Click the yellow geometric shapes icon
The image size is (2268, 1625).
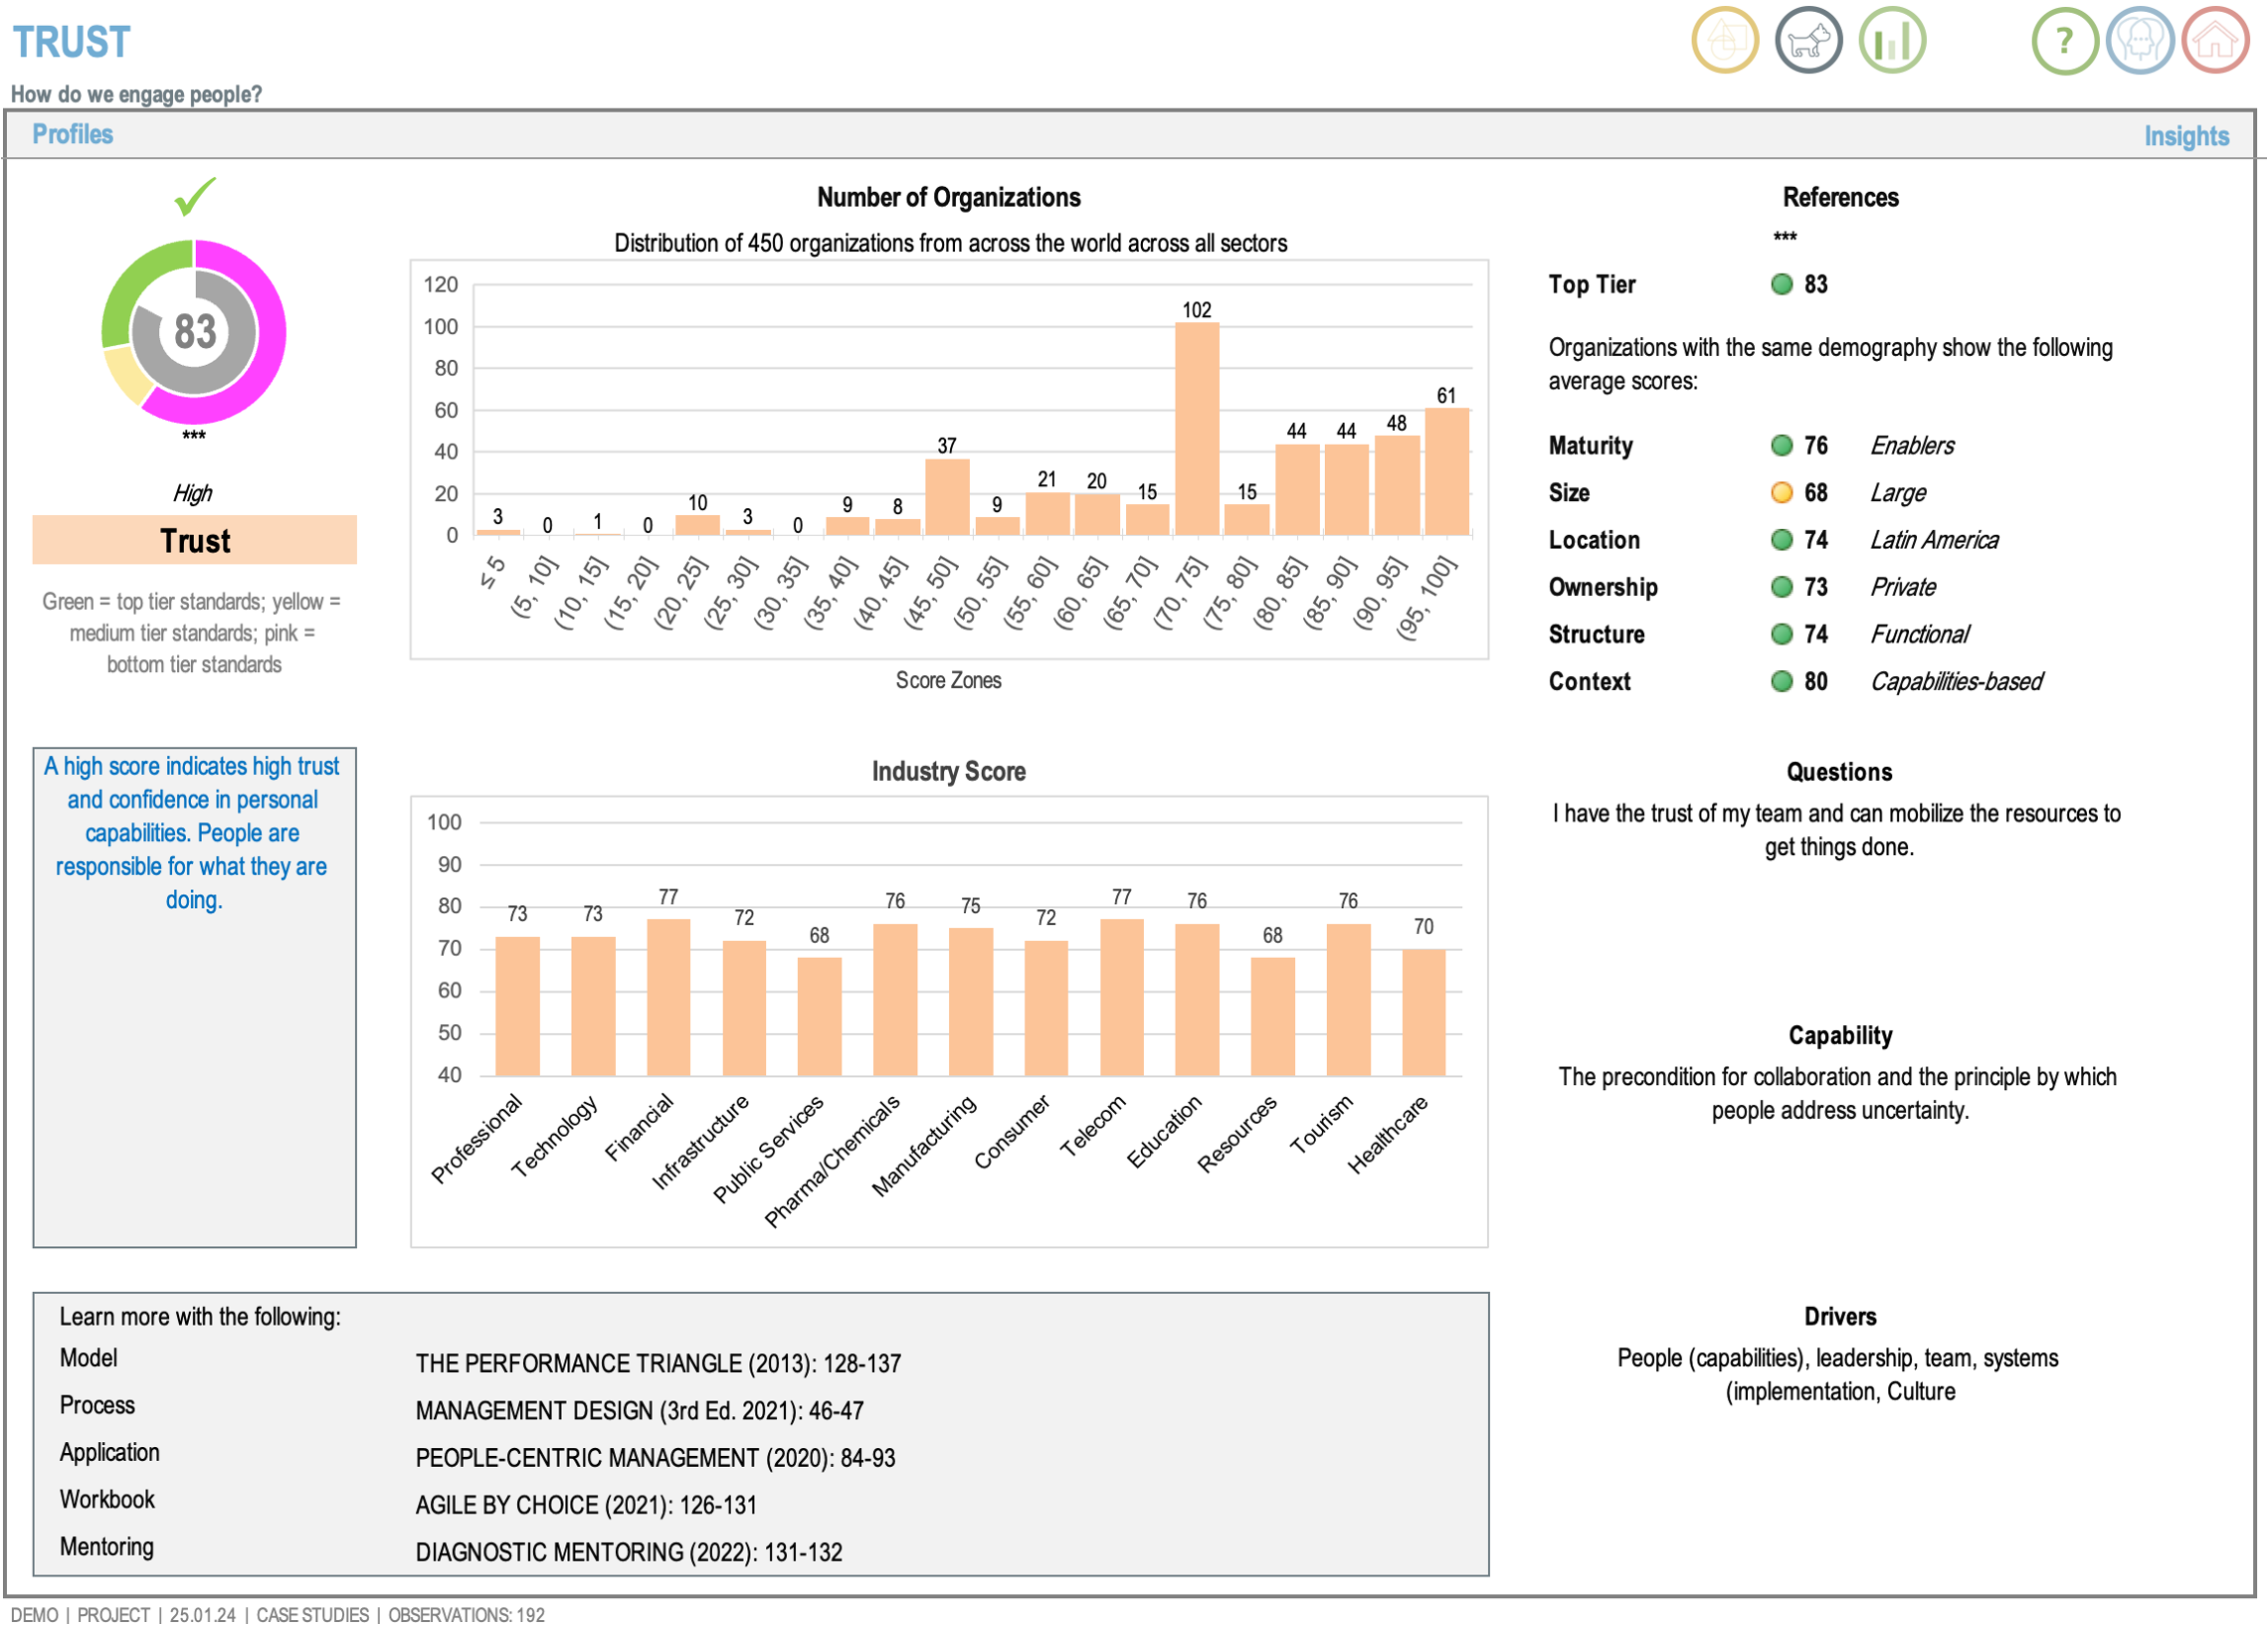coord(1725,41)
